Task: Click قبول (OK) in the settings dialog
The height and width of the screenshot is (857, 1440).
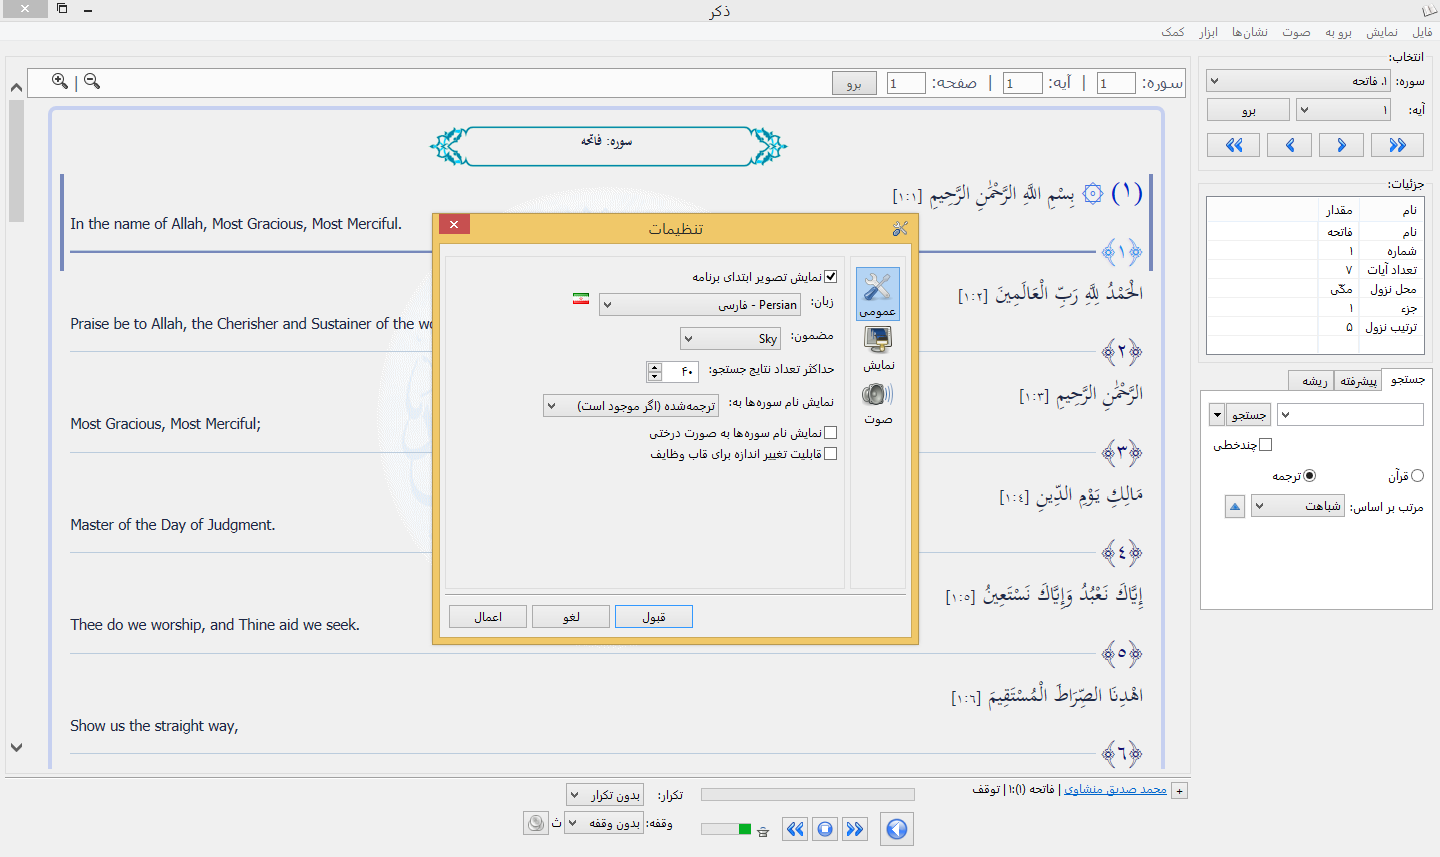Action: click(654, 617)
